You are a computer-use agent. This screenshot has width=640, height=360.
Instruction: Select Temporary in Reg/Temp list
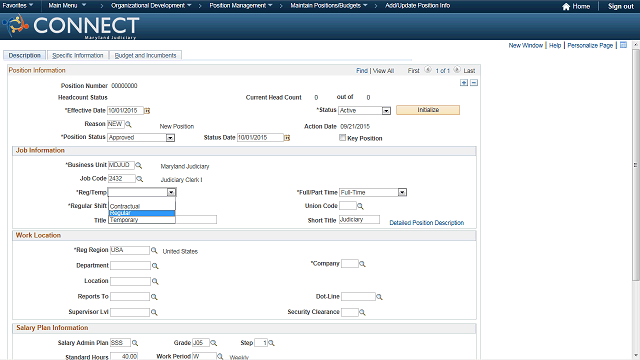click(142, 220)
